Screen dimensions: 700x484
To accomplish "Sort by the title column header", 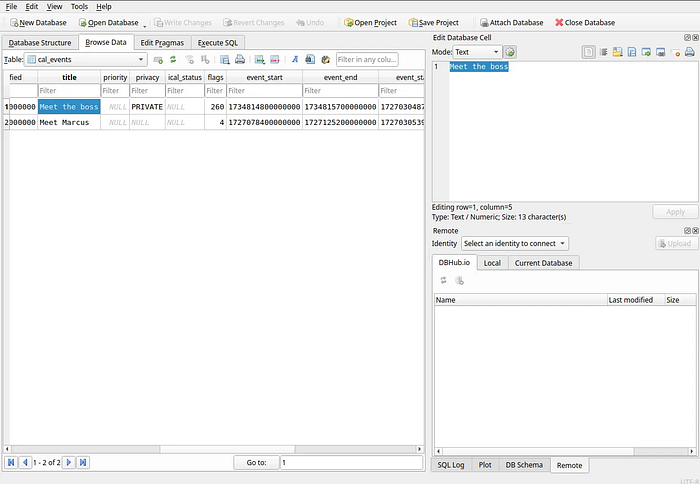I will 69,77.
